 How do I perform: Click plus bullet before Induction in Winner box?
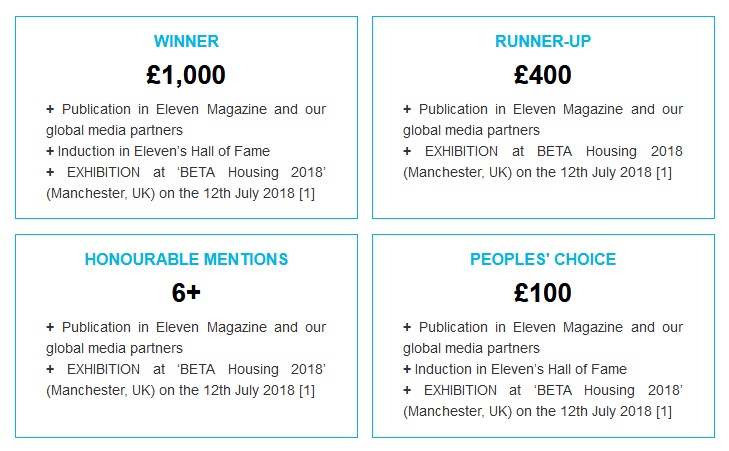coord(50,151)
